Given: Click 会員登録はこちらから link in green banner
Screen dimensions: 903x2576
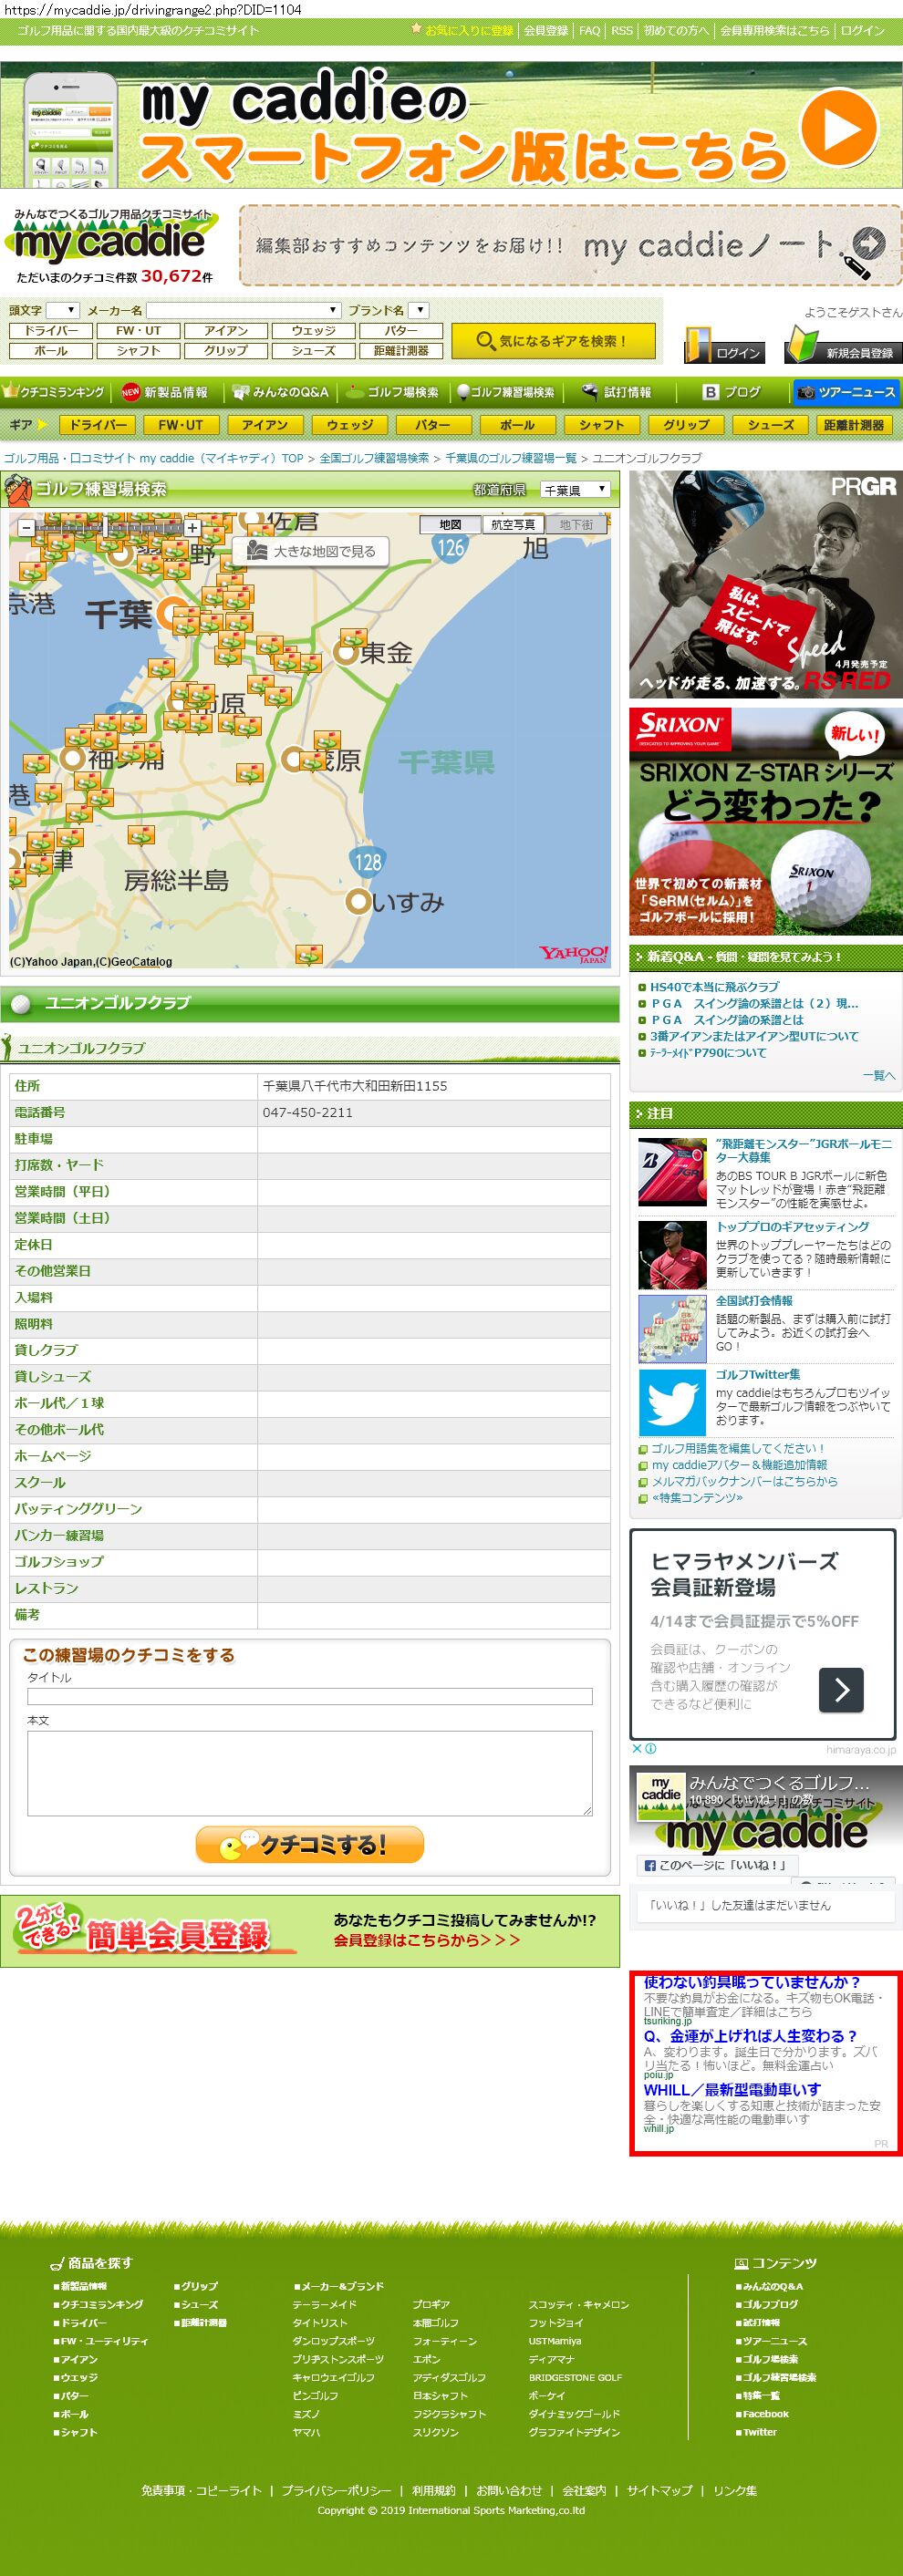Looking at the screenshot, I should (x=427, y=1940).
